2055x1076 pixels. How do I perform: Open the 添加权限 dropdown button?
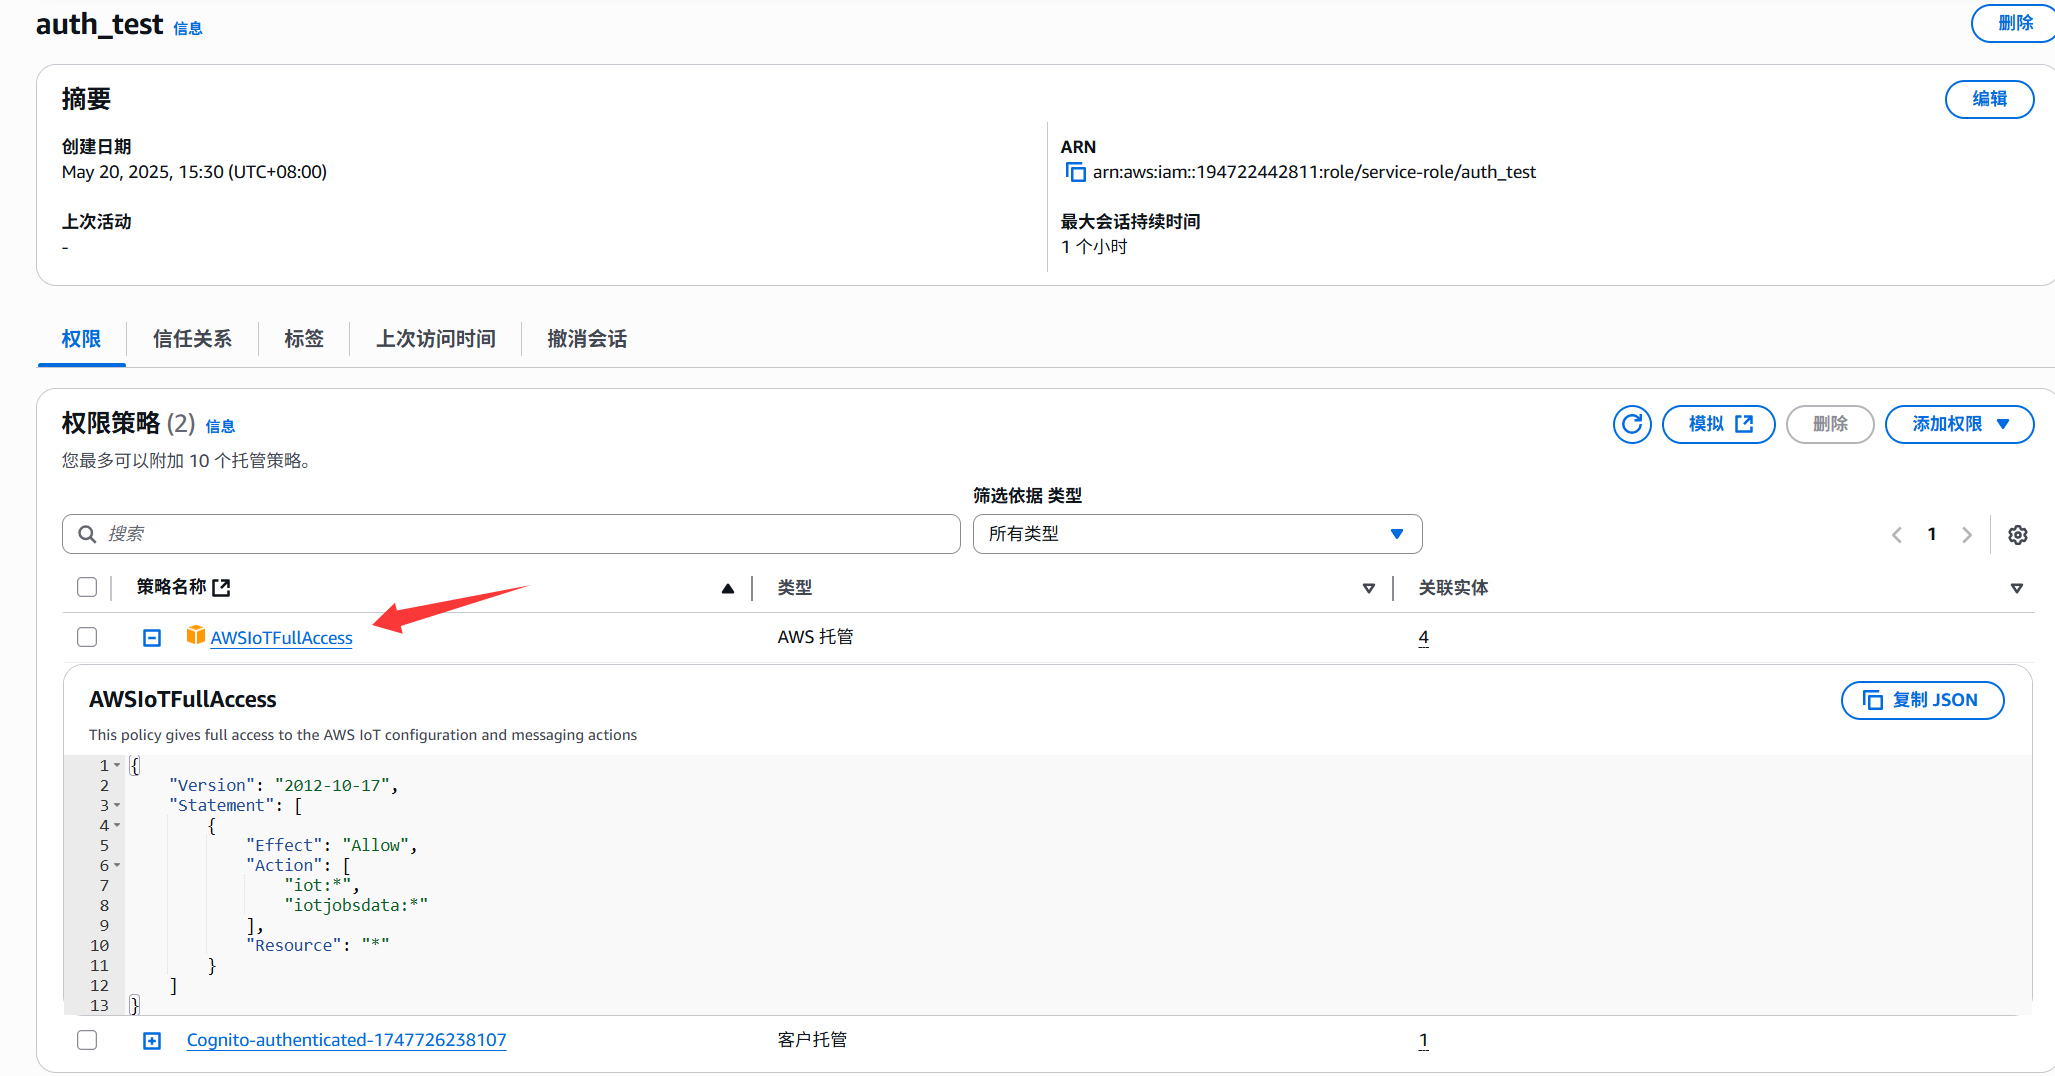tap(1958, 424)
